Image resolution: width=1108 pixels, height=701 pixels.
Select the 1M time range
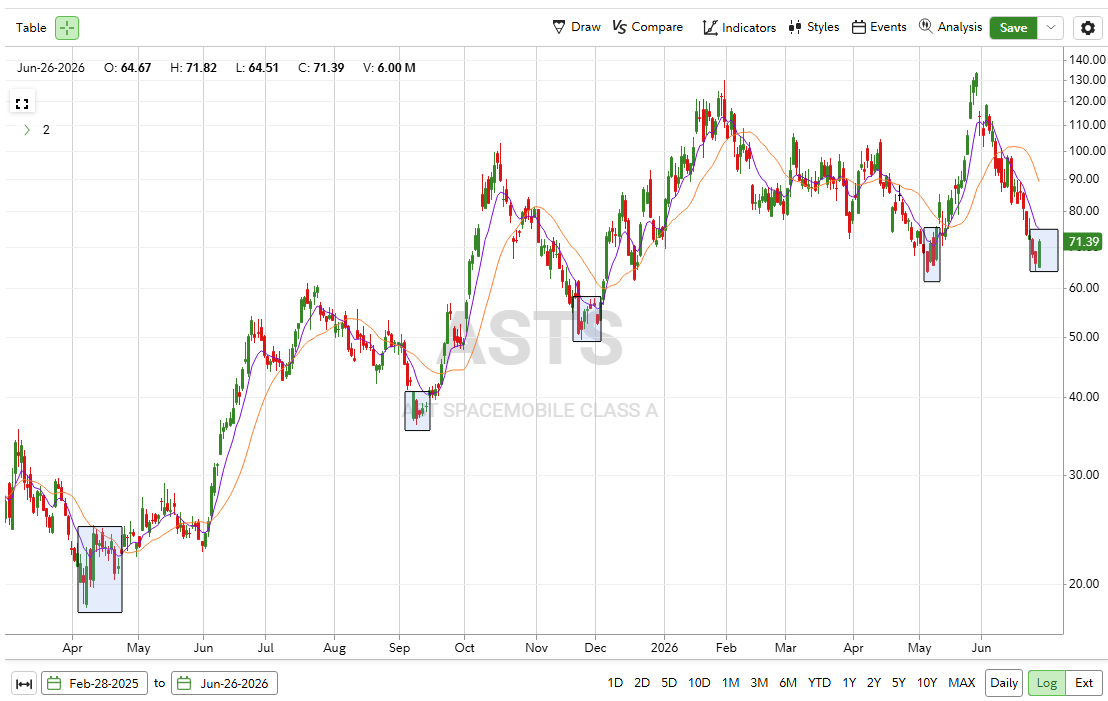click(731, 683)
